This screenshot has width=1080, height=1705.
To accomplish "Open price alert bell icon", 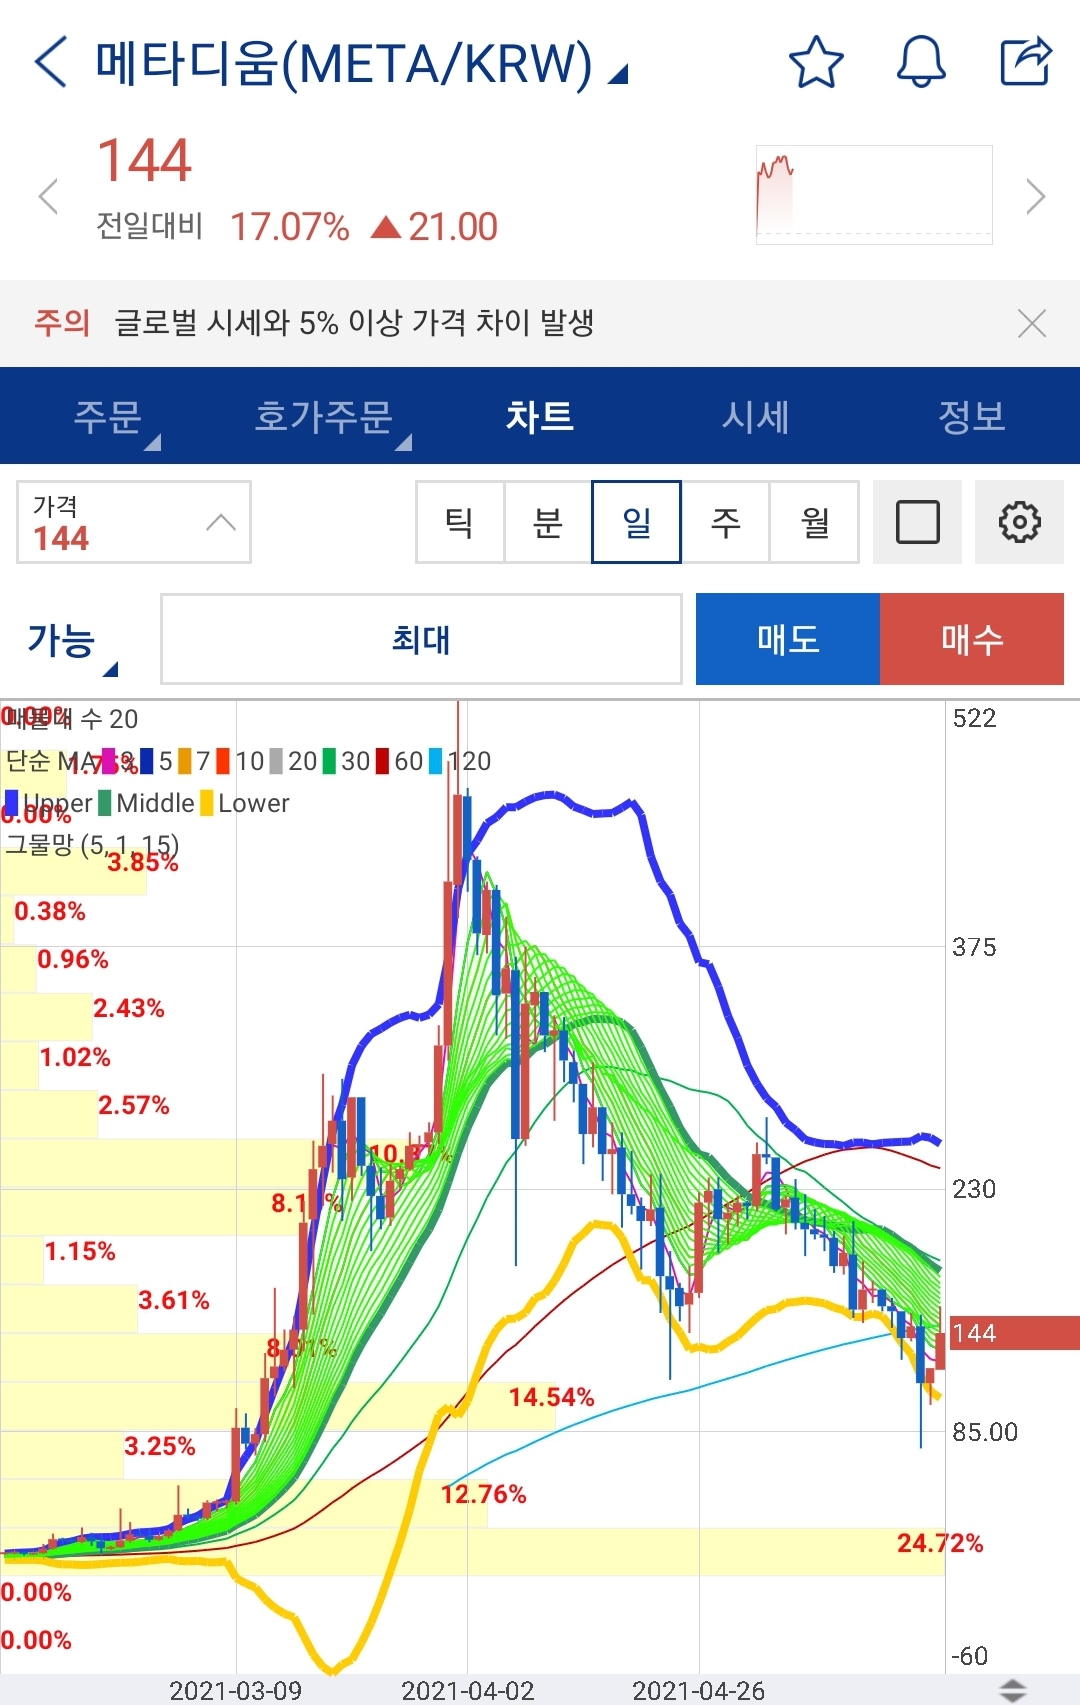I will 921,62.
